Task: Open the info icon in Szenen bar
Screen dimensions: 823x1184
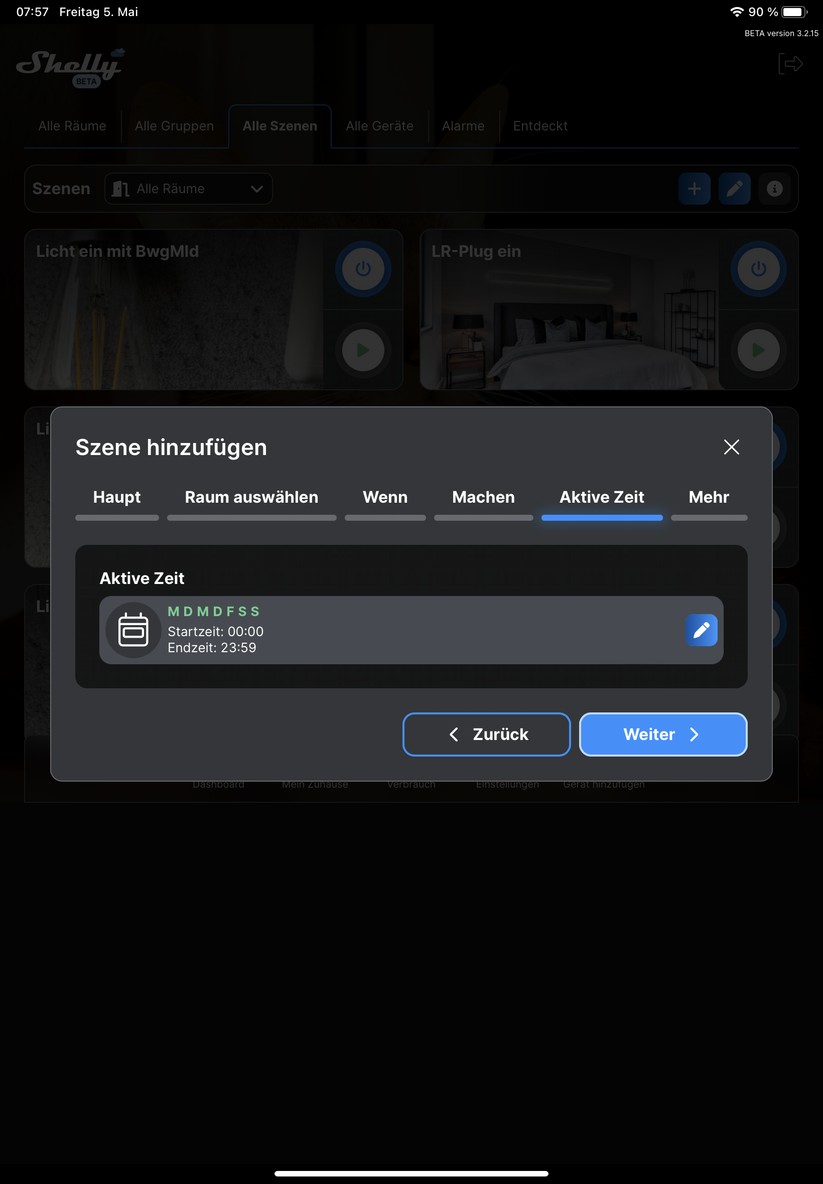Action: [774, 189]
